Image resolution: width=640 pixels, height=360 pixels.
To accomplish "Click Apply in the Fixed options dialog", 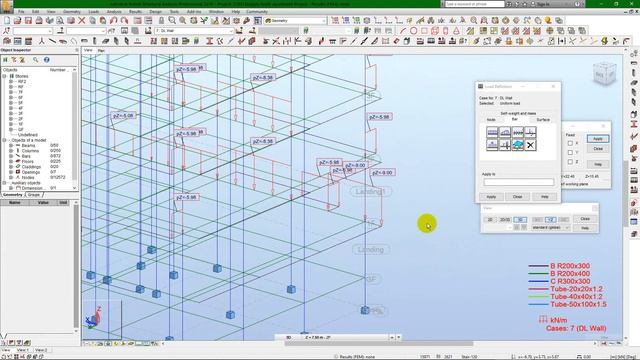I will click(598, 139).
